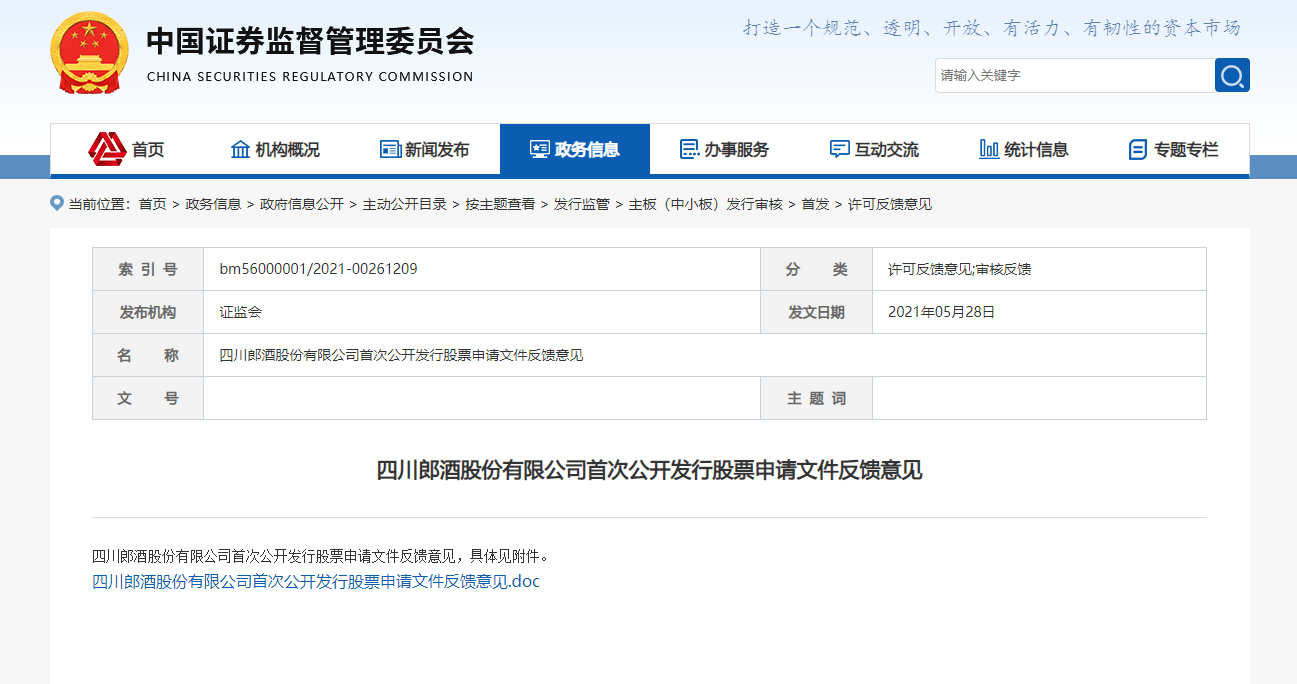Screen dimensions: 1297x684
Task: Click the 文号 label cell
Action: [x=148, y=398]
